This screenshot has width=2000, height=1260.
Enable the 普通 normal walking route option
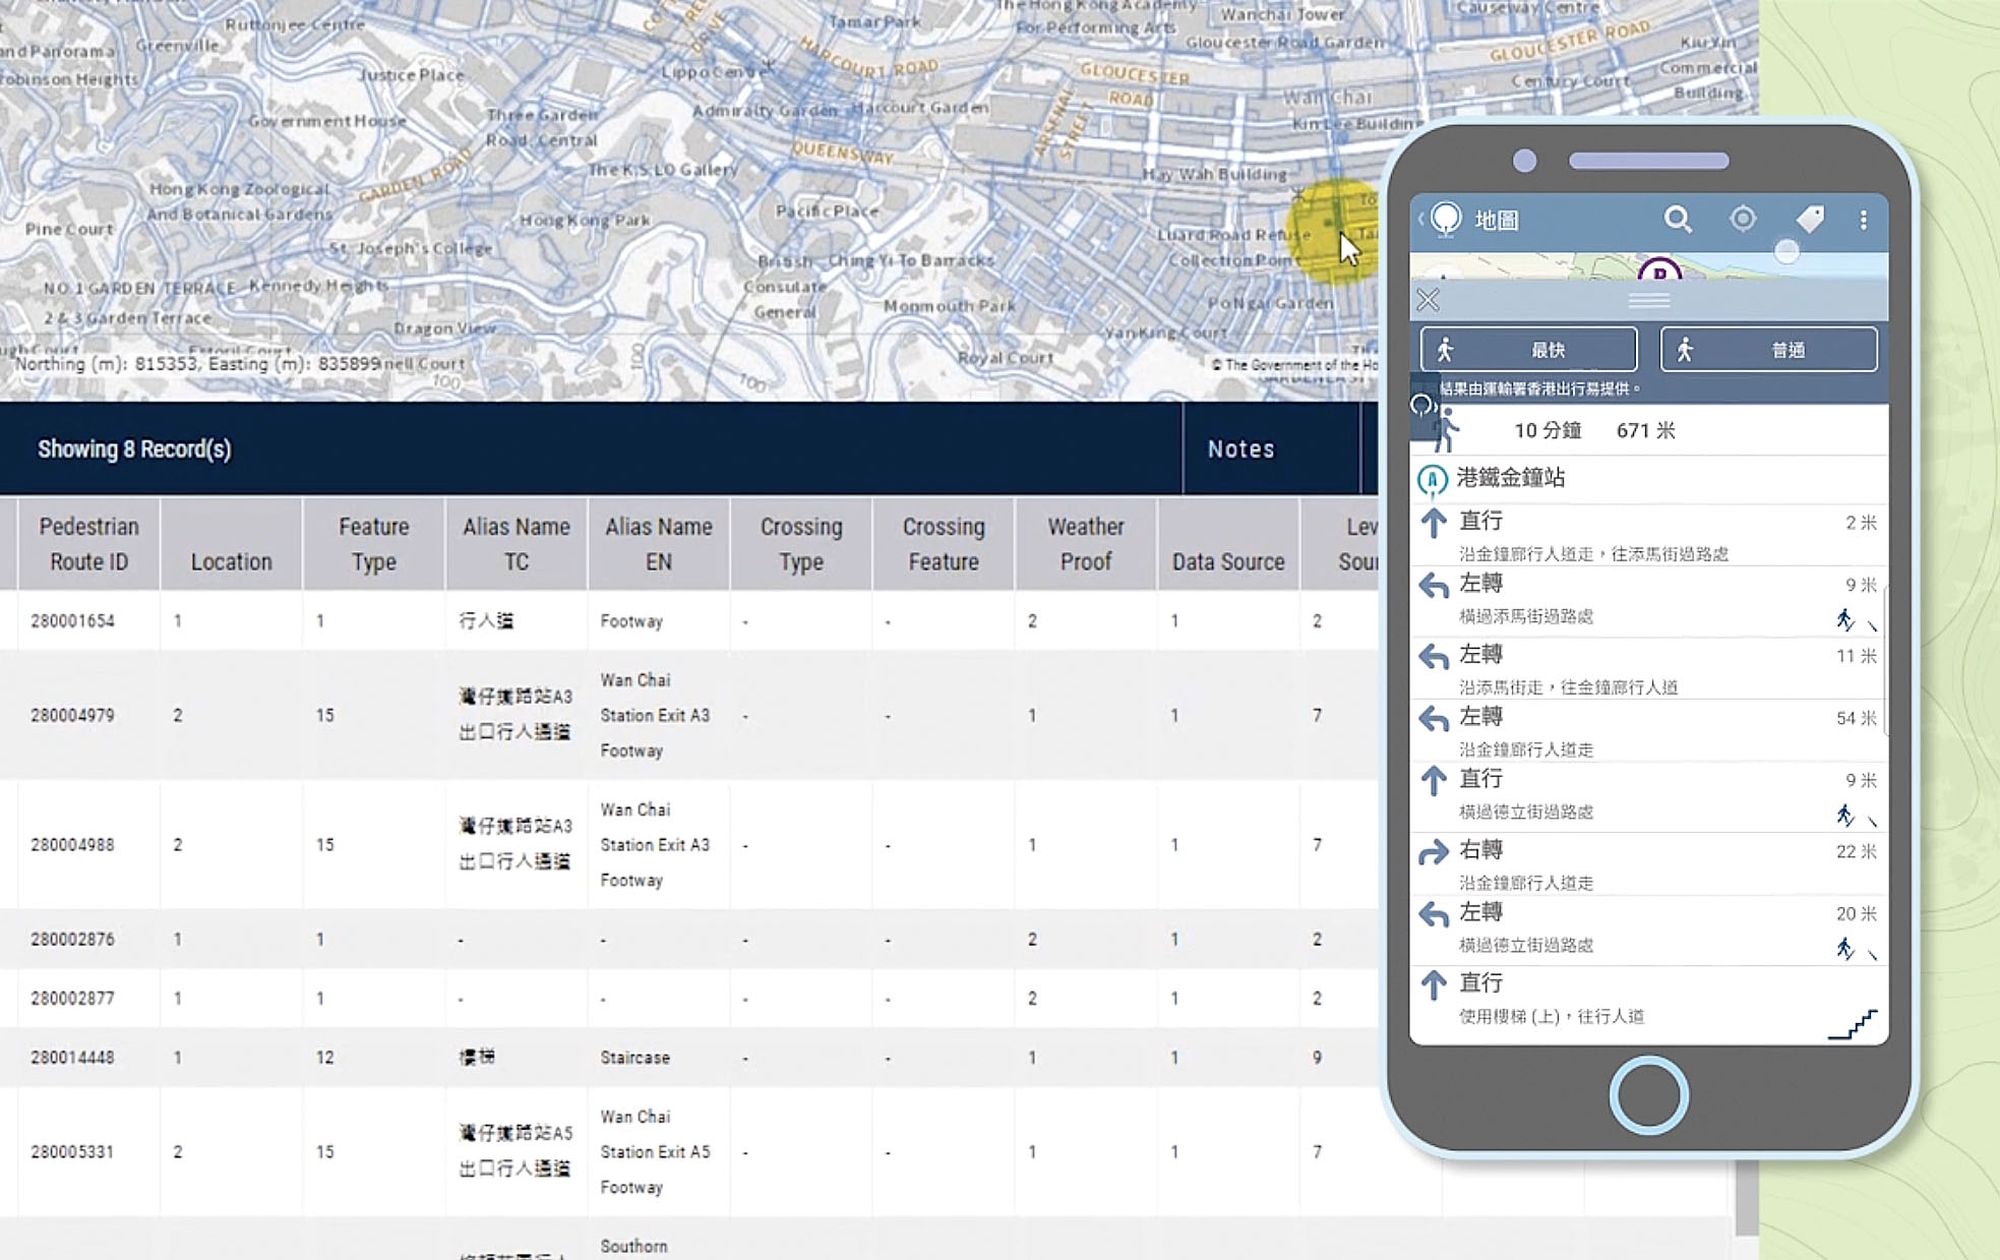pos(1768,349)
